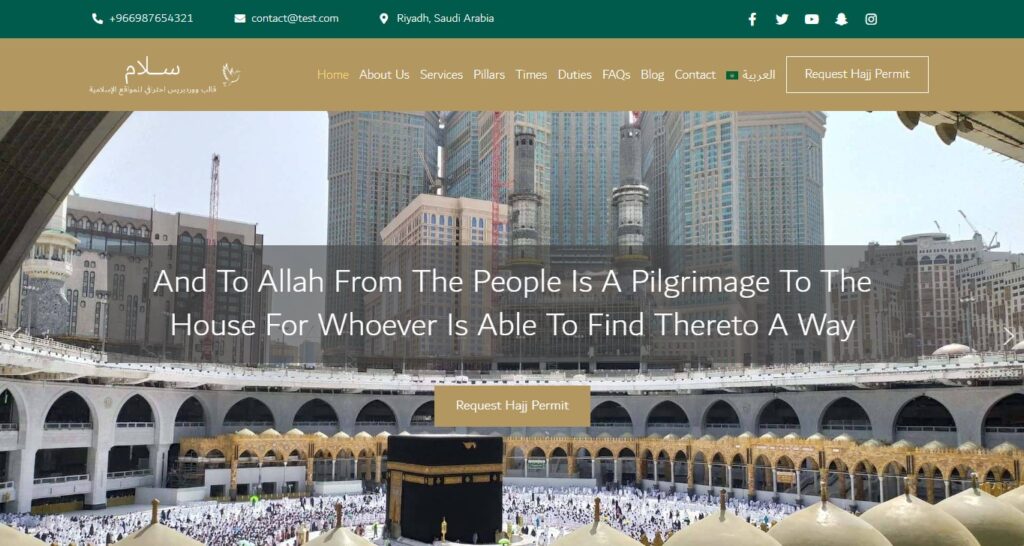Click the location pin icon beside Riyadh

[384, 19]
